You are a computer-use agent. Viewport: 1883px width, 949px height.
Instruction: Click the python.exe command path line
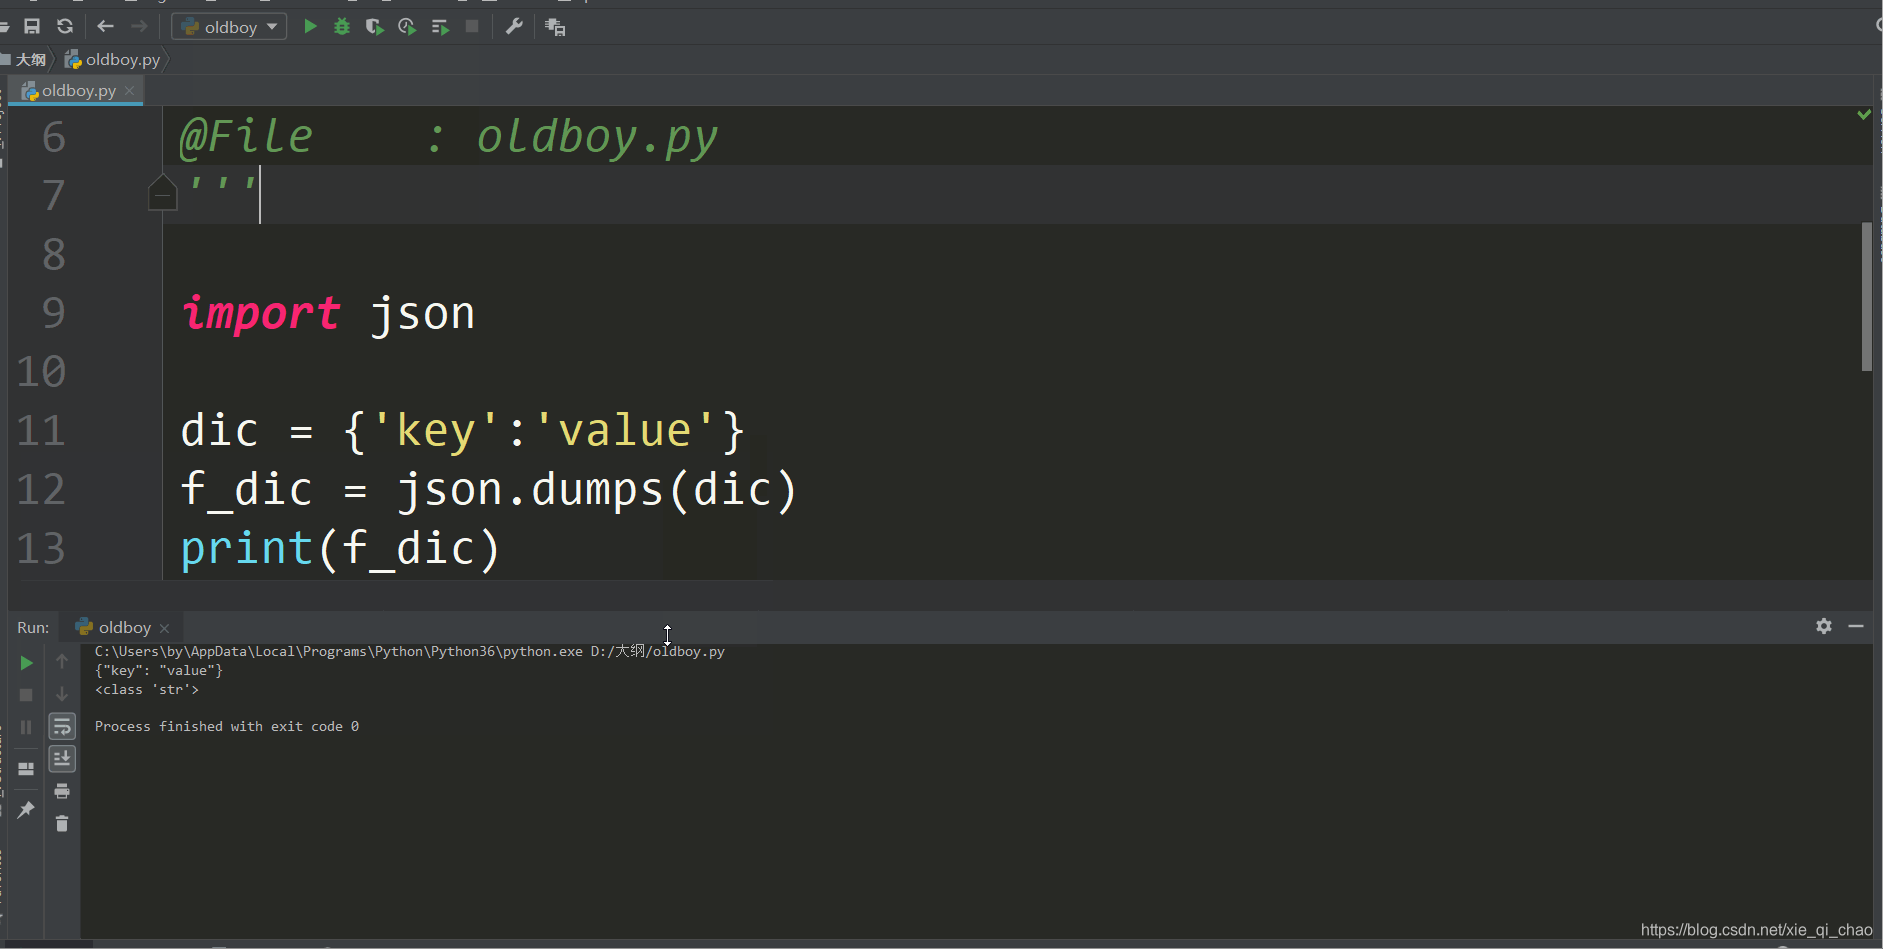[410, 652]
